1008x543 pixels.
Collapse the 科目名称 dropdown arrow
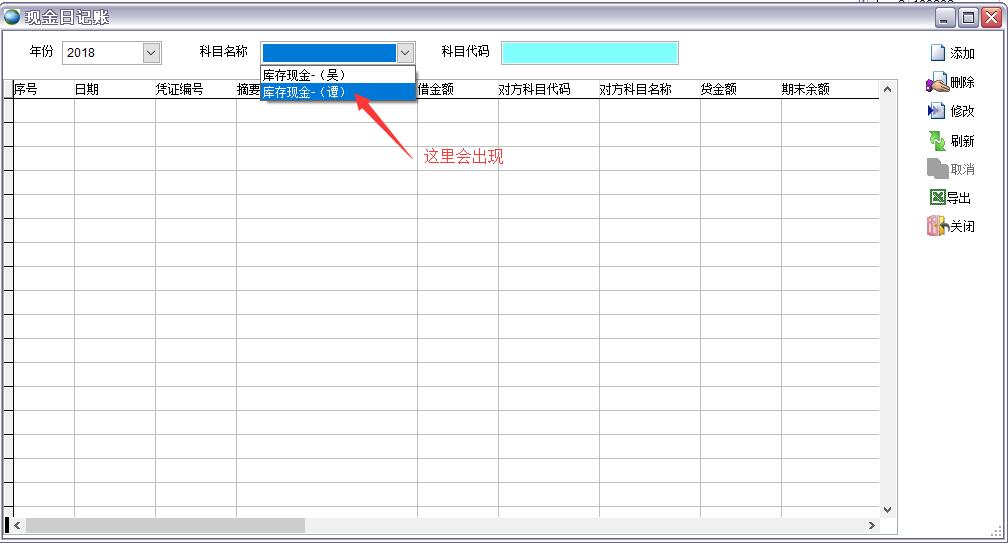coord(405,52)
